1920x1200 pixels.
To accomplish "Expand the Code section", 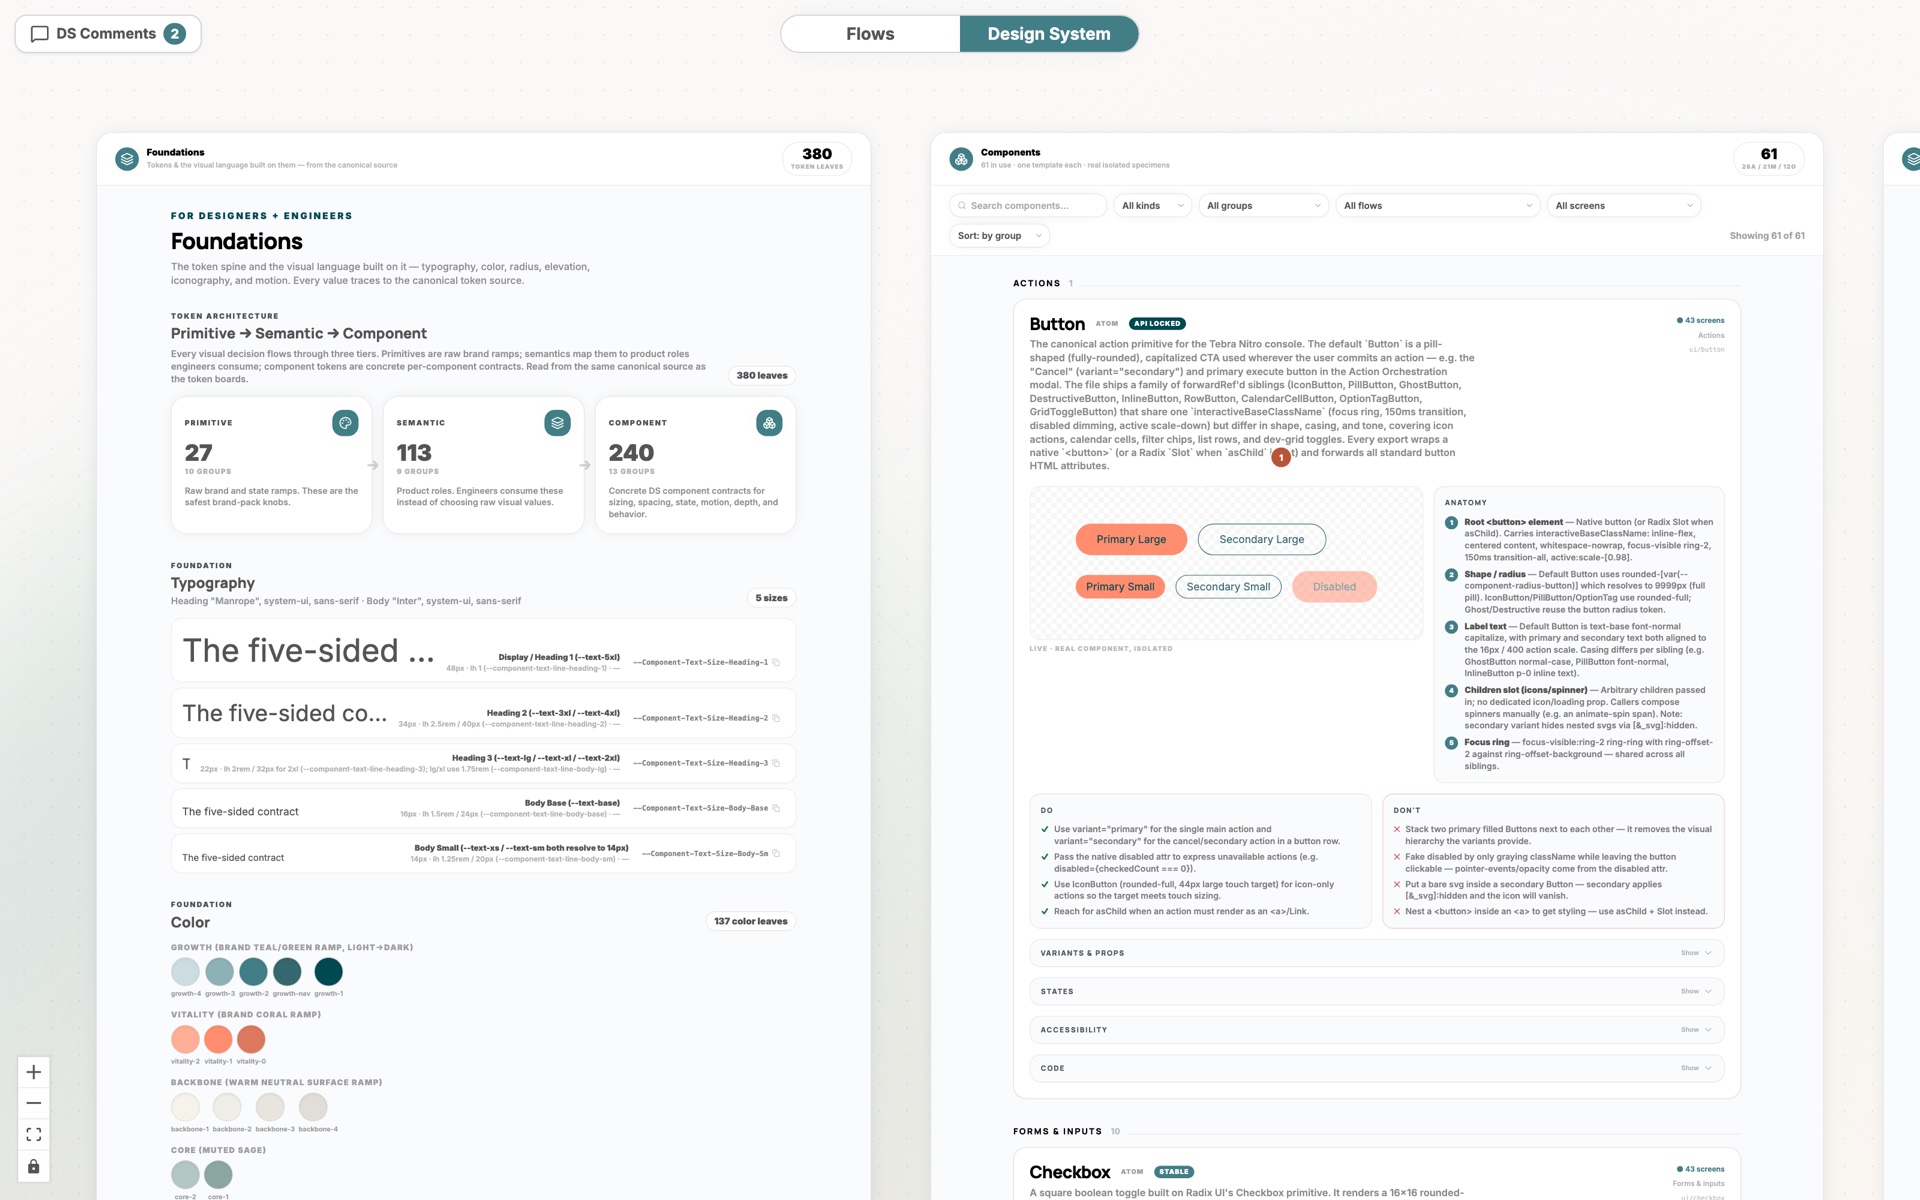I will [x=1376, y=1068].
